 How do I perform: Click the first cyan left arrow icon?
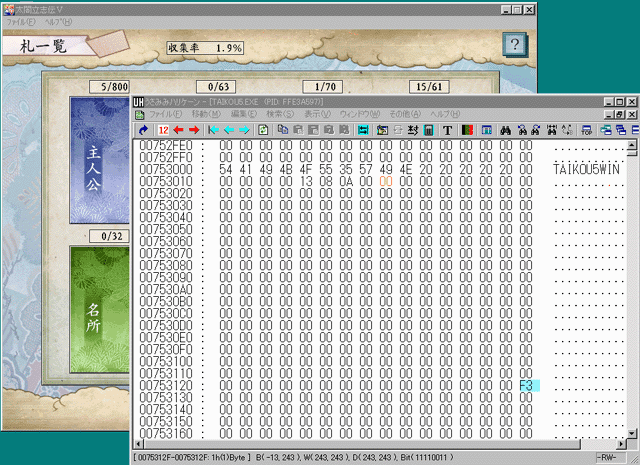click(x=212, y=130)
